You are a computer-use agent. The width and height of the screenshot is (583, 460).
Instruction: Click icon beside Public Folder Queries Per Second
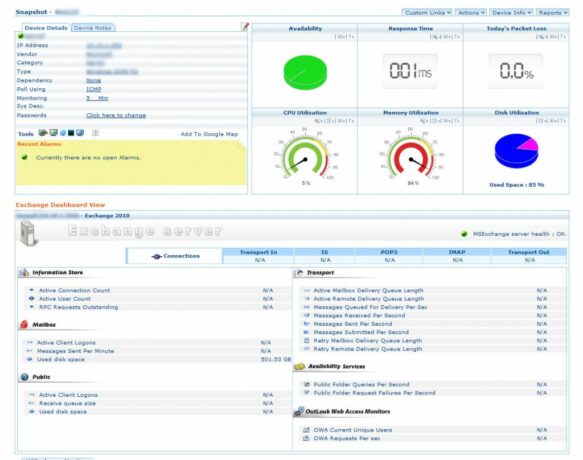point(307,384)
